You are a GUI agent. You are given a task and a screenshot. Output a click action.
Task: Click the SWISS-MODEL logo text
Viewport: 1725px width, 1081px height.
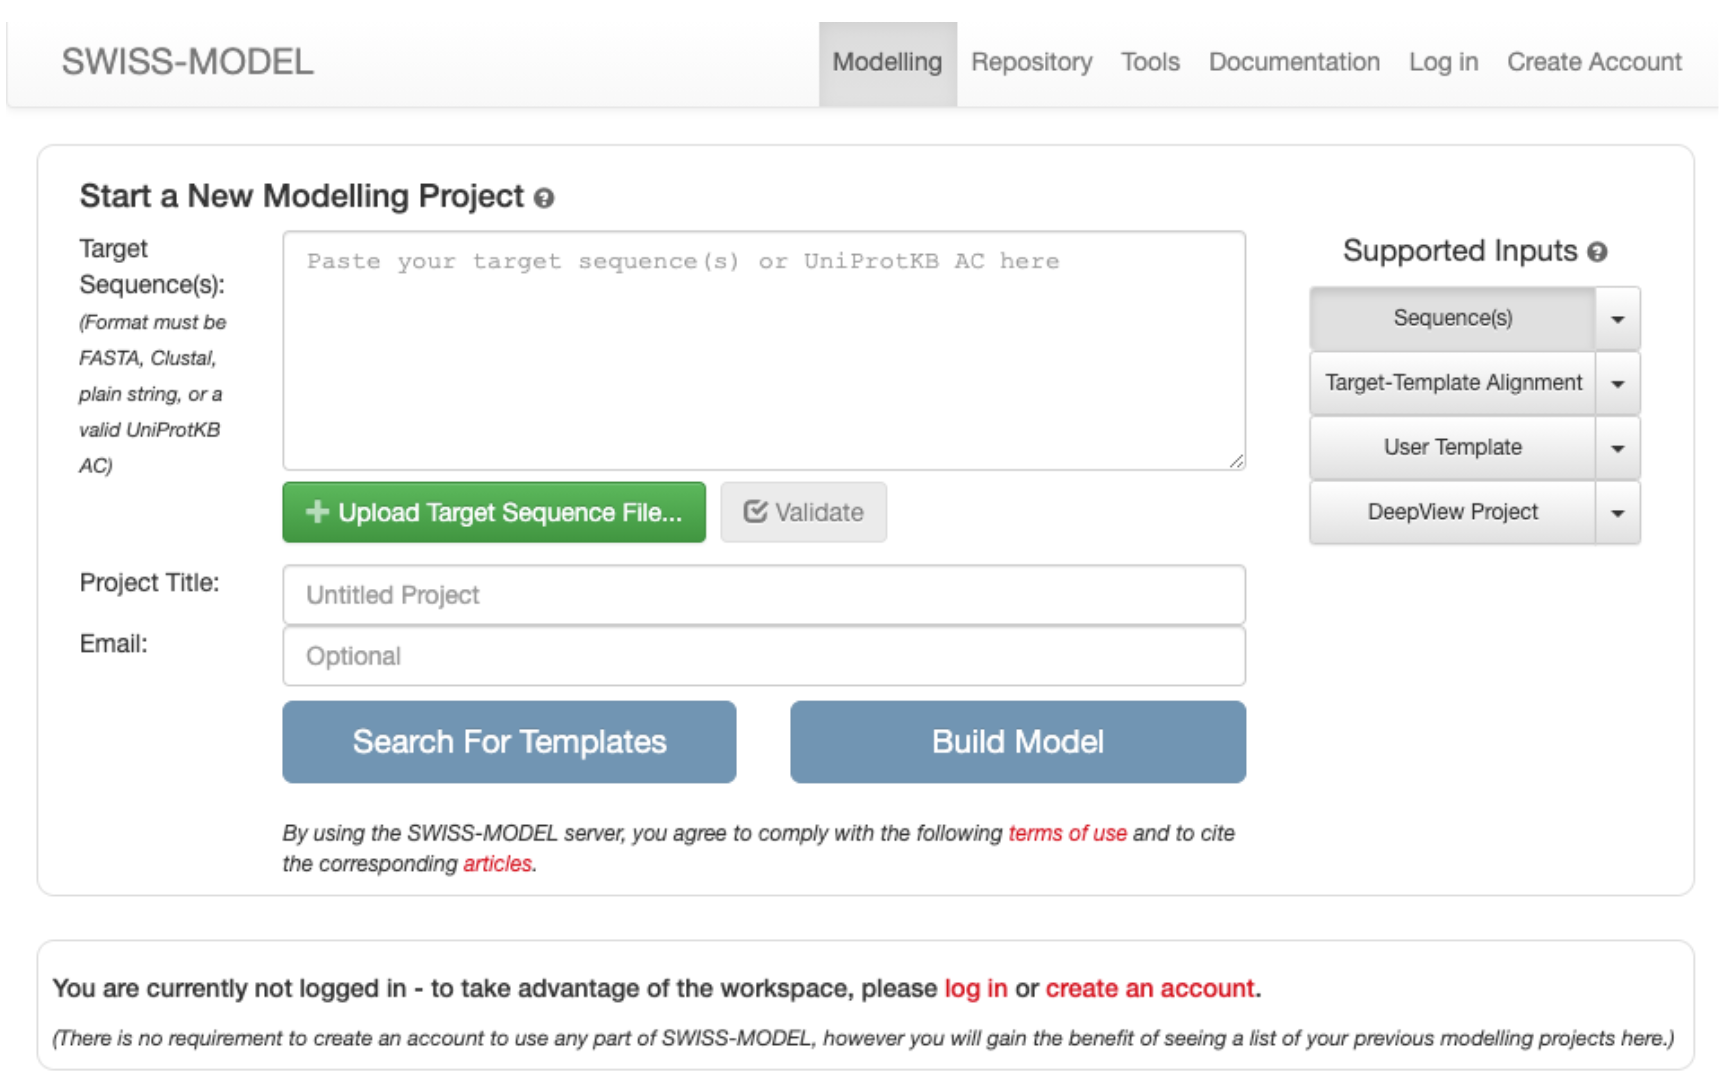[x=187, y=62]
